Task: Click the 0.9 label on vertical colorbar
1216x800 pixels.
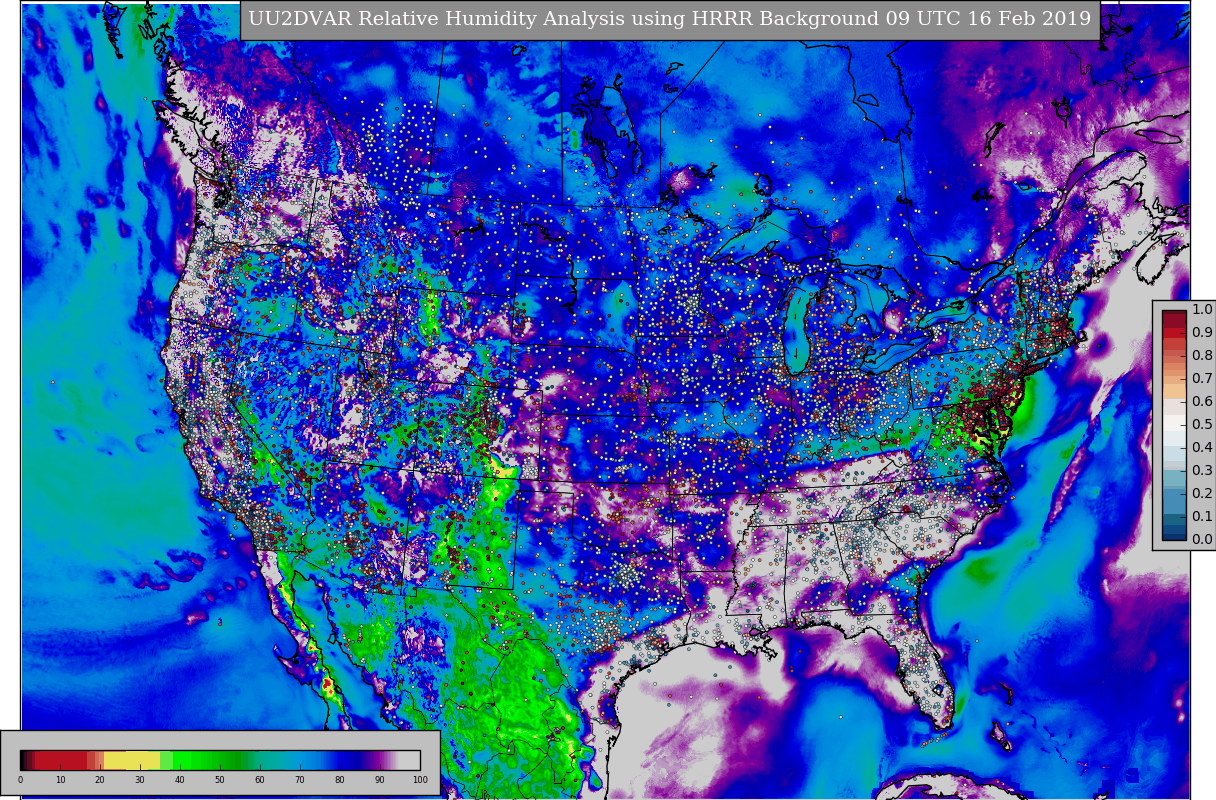Action: point(1202,333)
